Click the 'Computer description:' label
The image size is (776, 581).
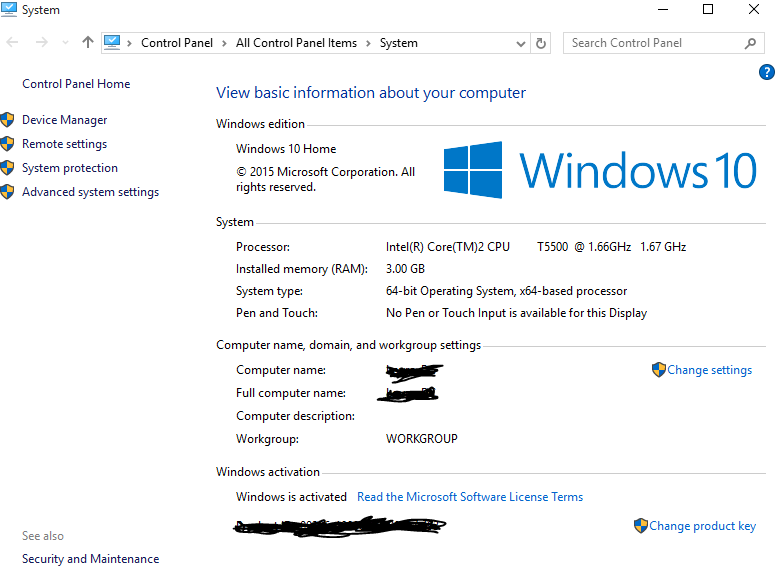click(295, 416)
